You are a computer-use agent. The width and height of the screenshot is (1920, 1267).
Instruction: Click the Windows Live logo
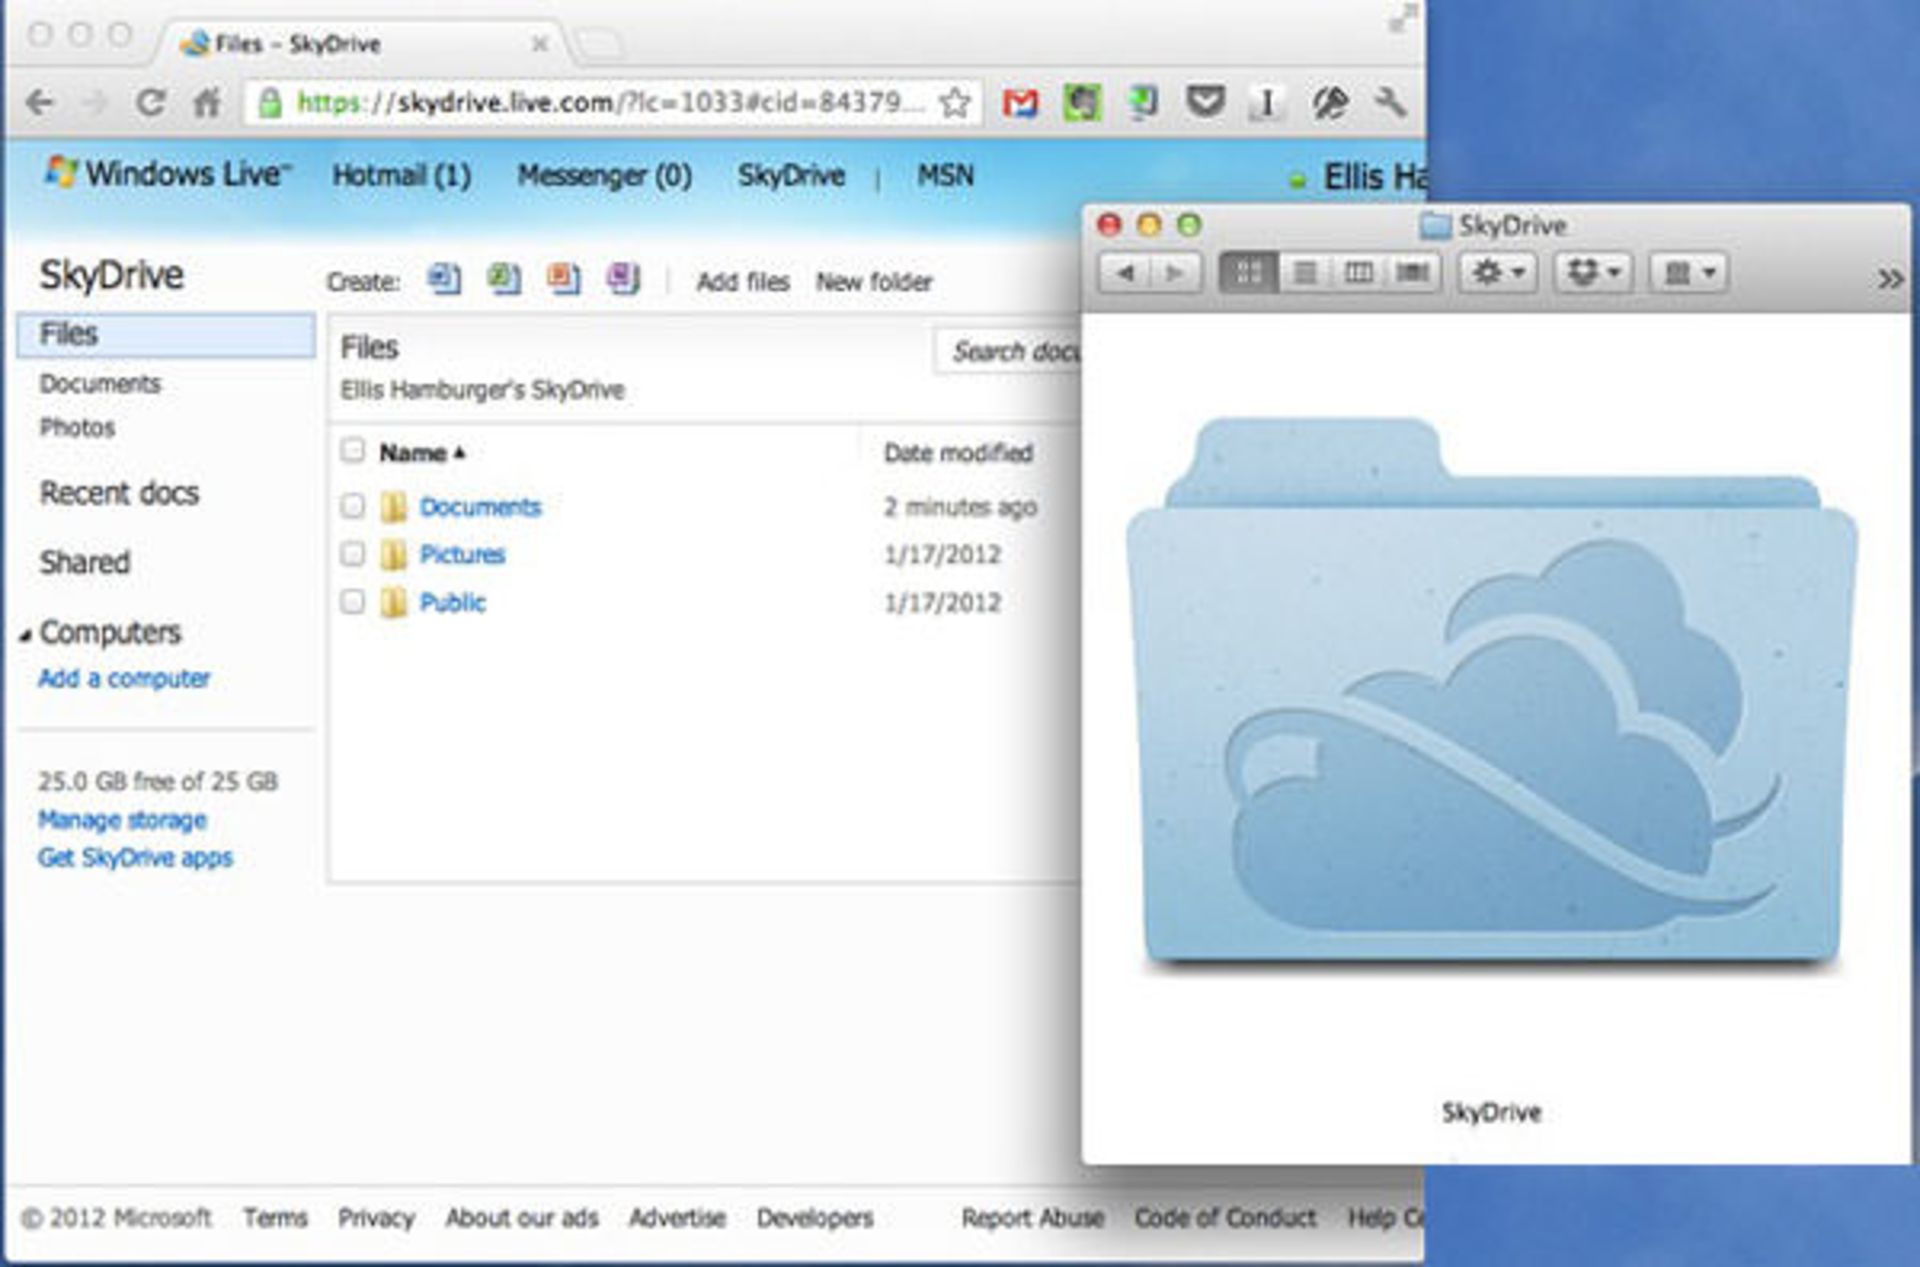point(168,174)
